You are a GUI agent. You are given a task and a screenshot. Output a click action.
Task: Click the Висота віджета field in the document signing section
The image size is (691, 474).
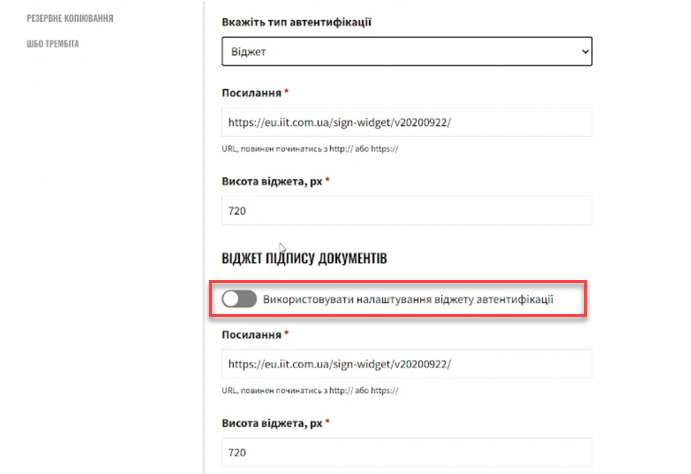pyautogui.click(x=406, y=452)
